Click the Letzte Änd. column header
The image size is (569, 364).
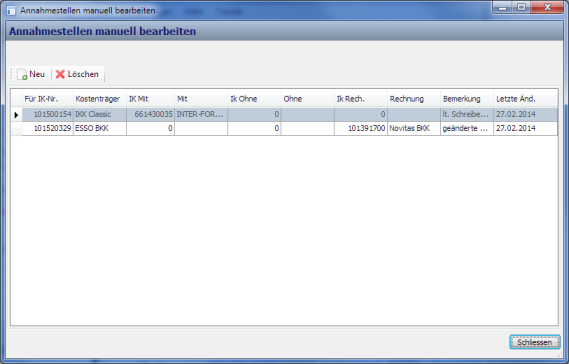click(x=525, y=99)
